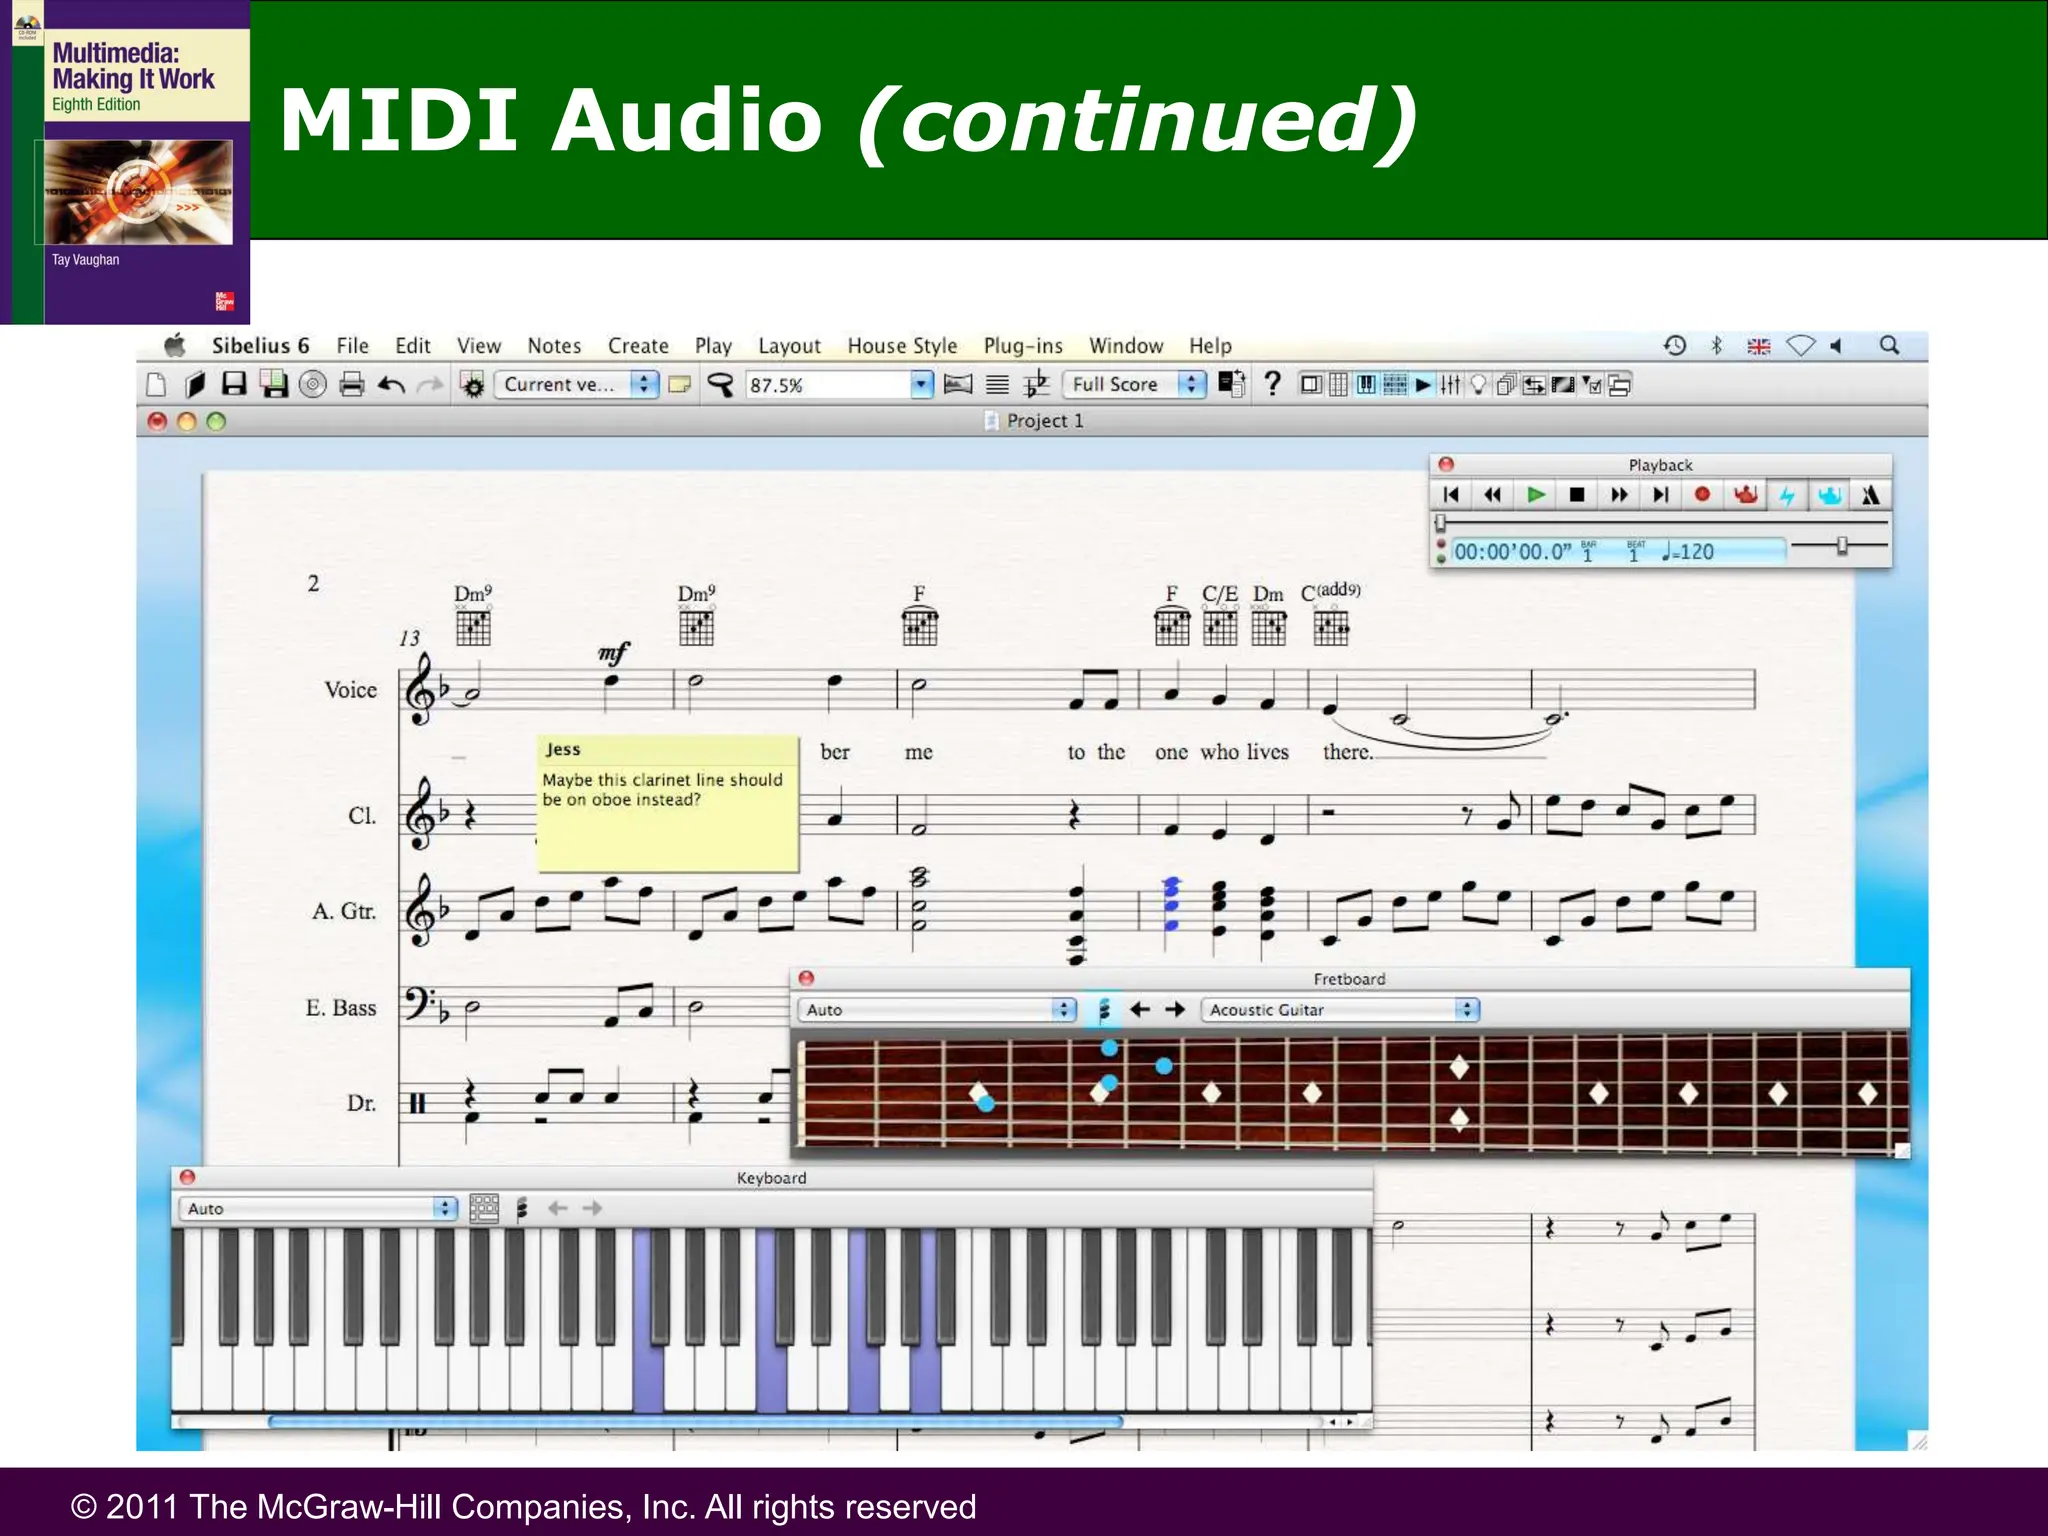This screenshot has height=1536, width=2048.
Task: Click the left arrow in Fretboard window
Action: pyautogui.click(x=1139, y=1010)
